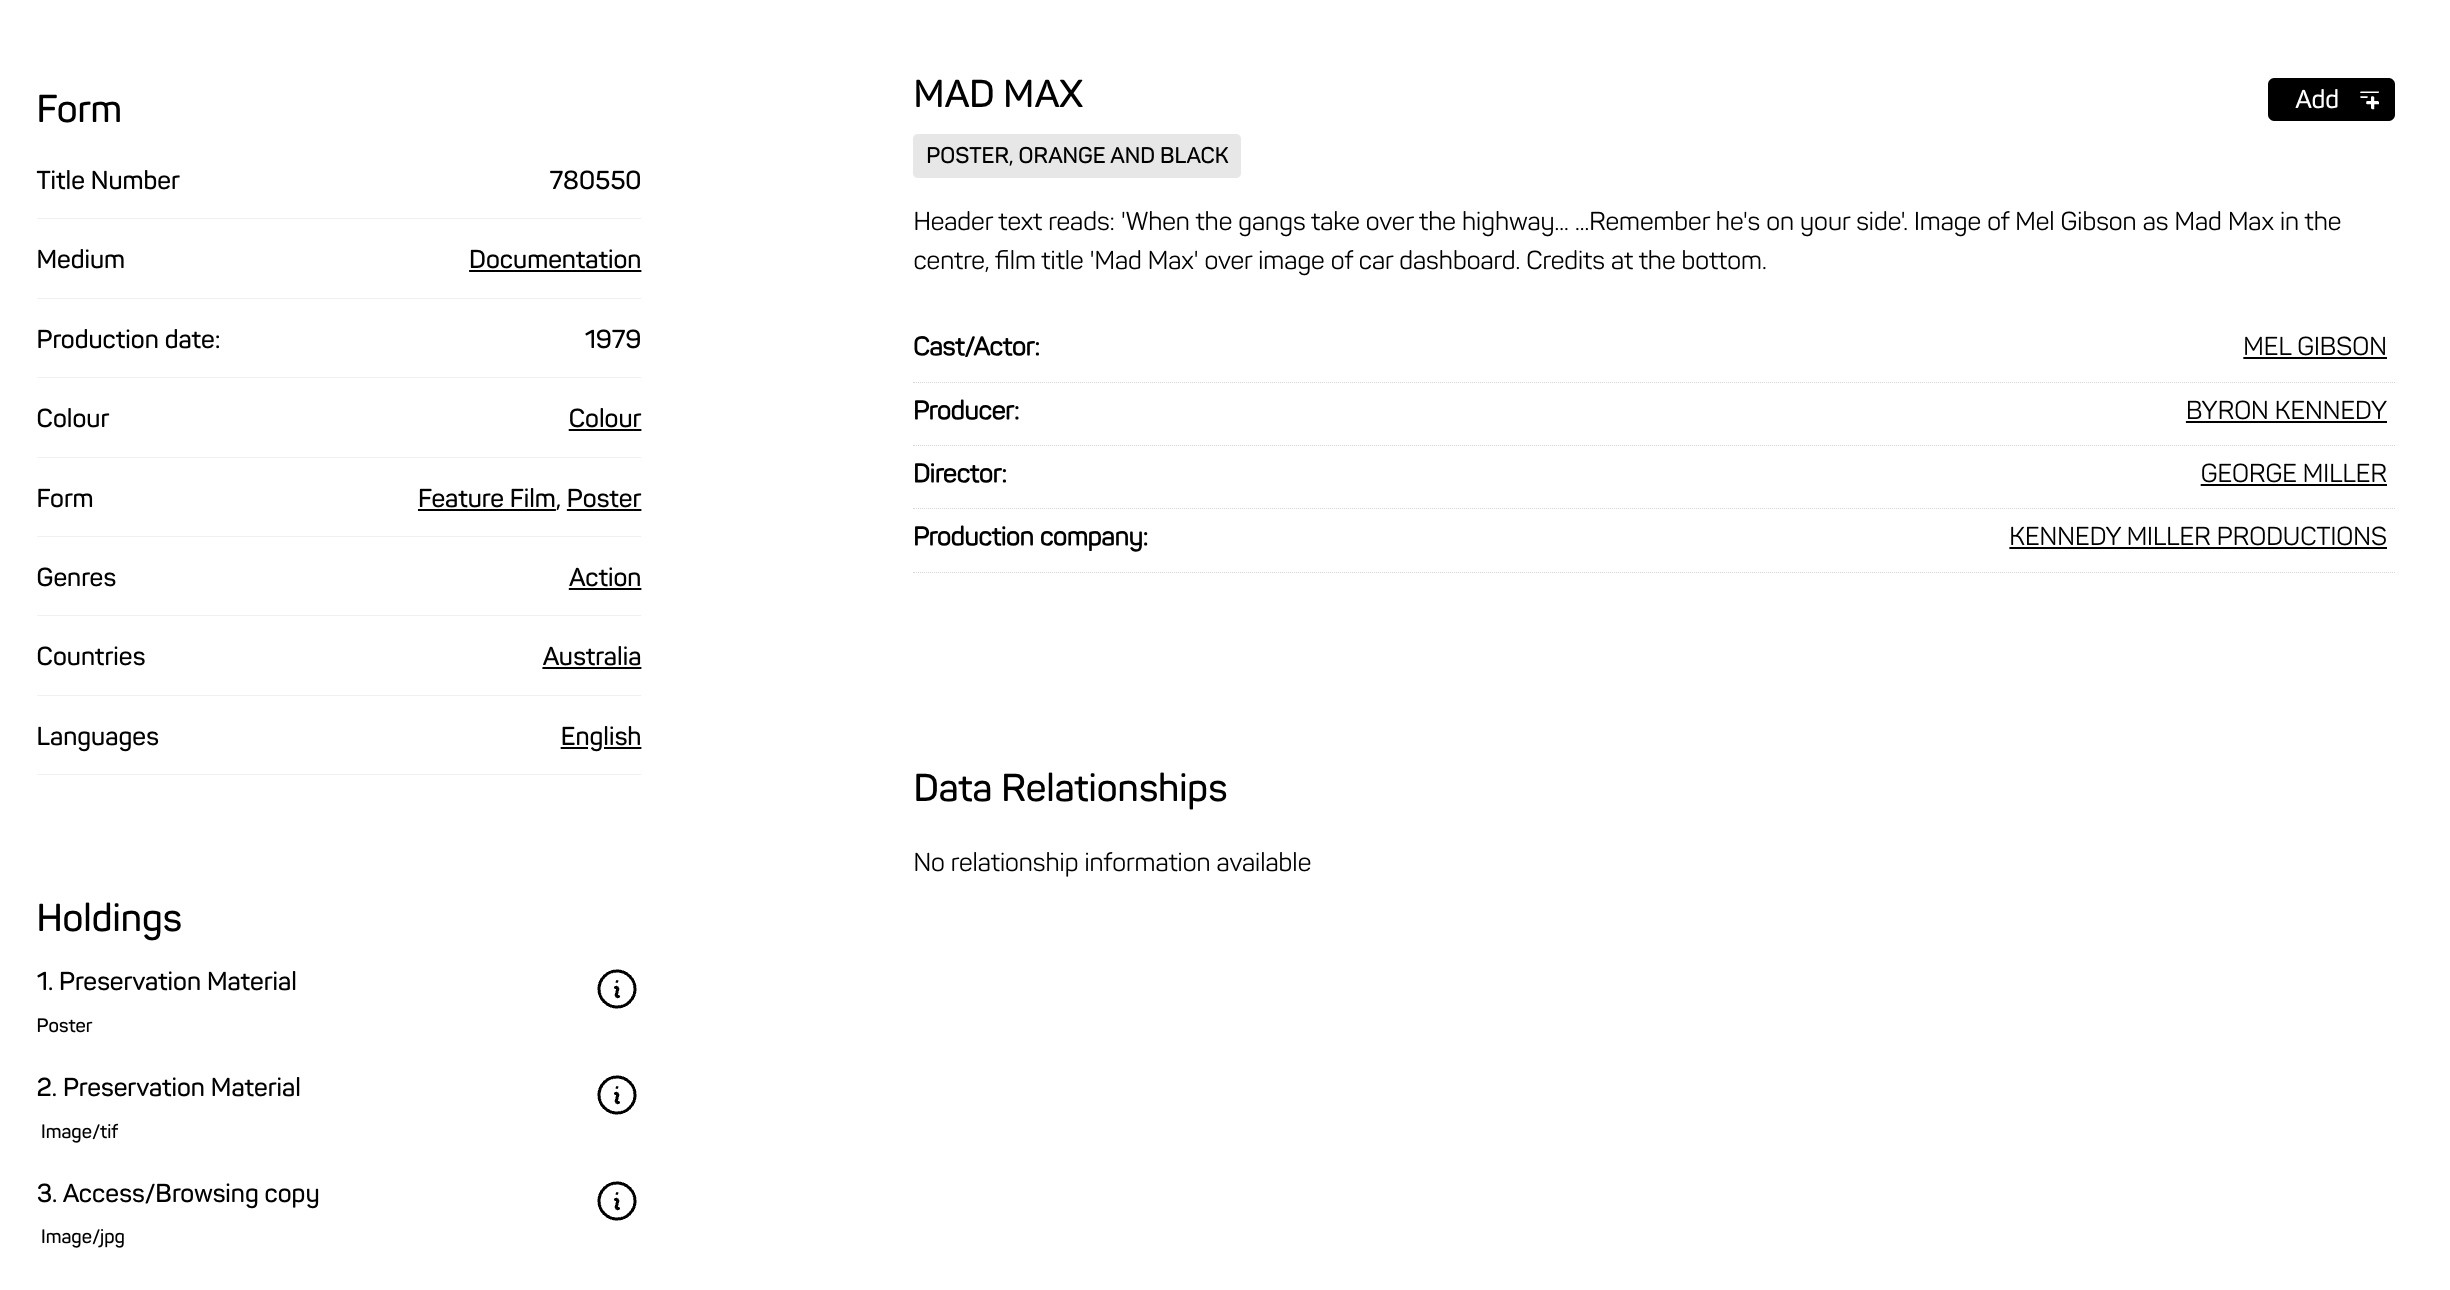Screen dimensions: 2450x1290
Task: Follow the Colour value link
Action: pyautogui.click(x=604, y=419)
